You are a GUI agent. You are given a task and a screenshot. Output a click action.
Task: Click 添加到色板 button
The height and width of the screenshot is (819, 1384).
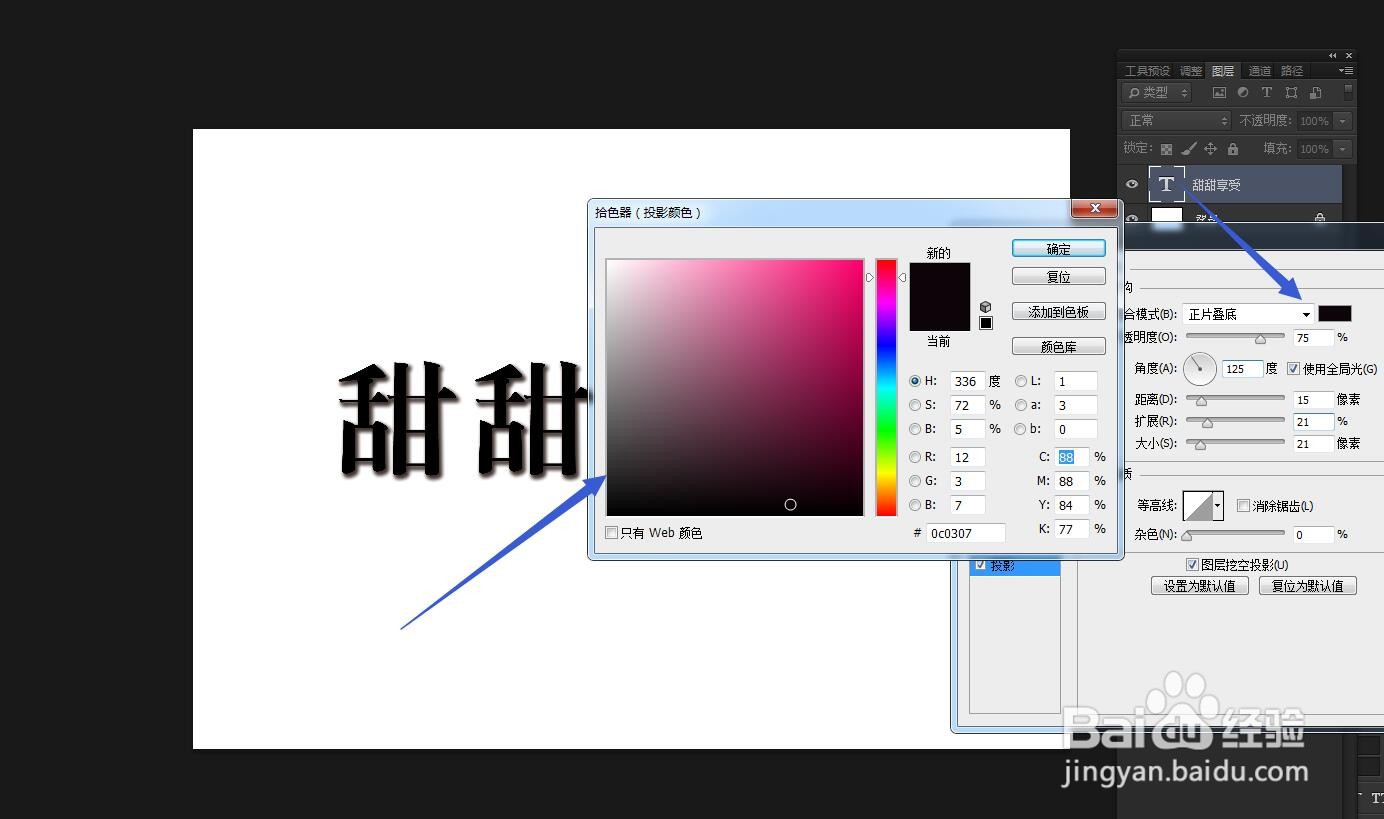point(1059,312)
